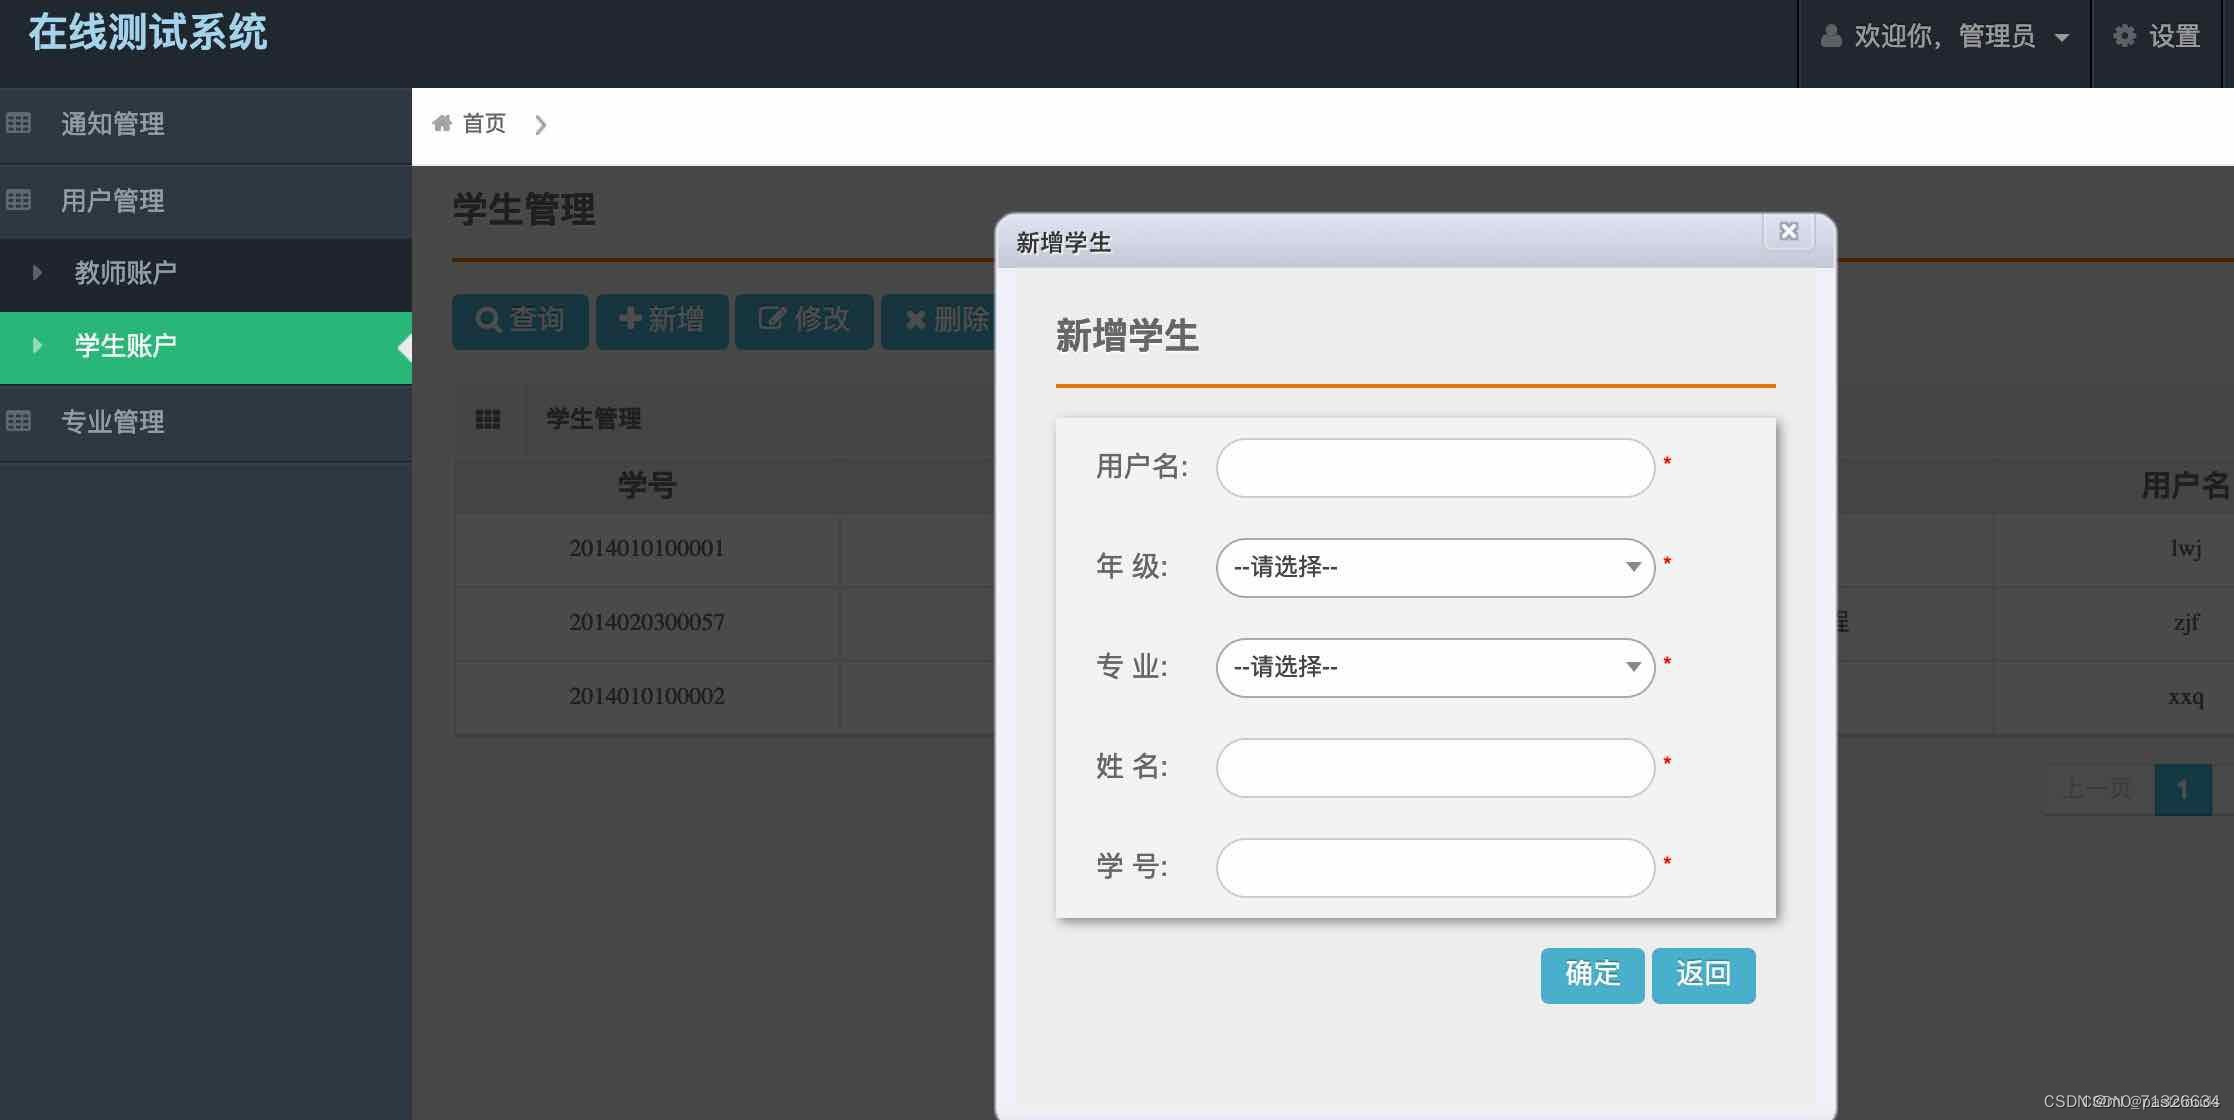Expand the 学生账户 arrow

point(37,346)
